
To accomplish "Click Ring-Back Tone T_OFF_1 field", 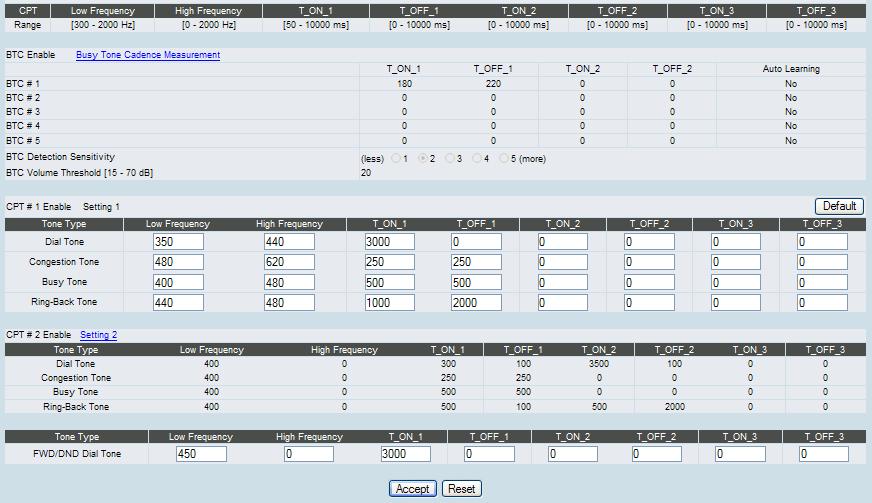I will 476,302.
